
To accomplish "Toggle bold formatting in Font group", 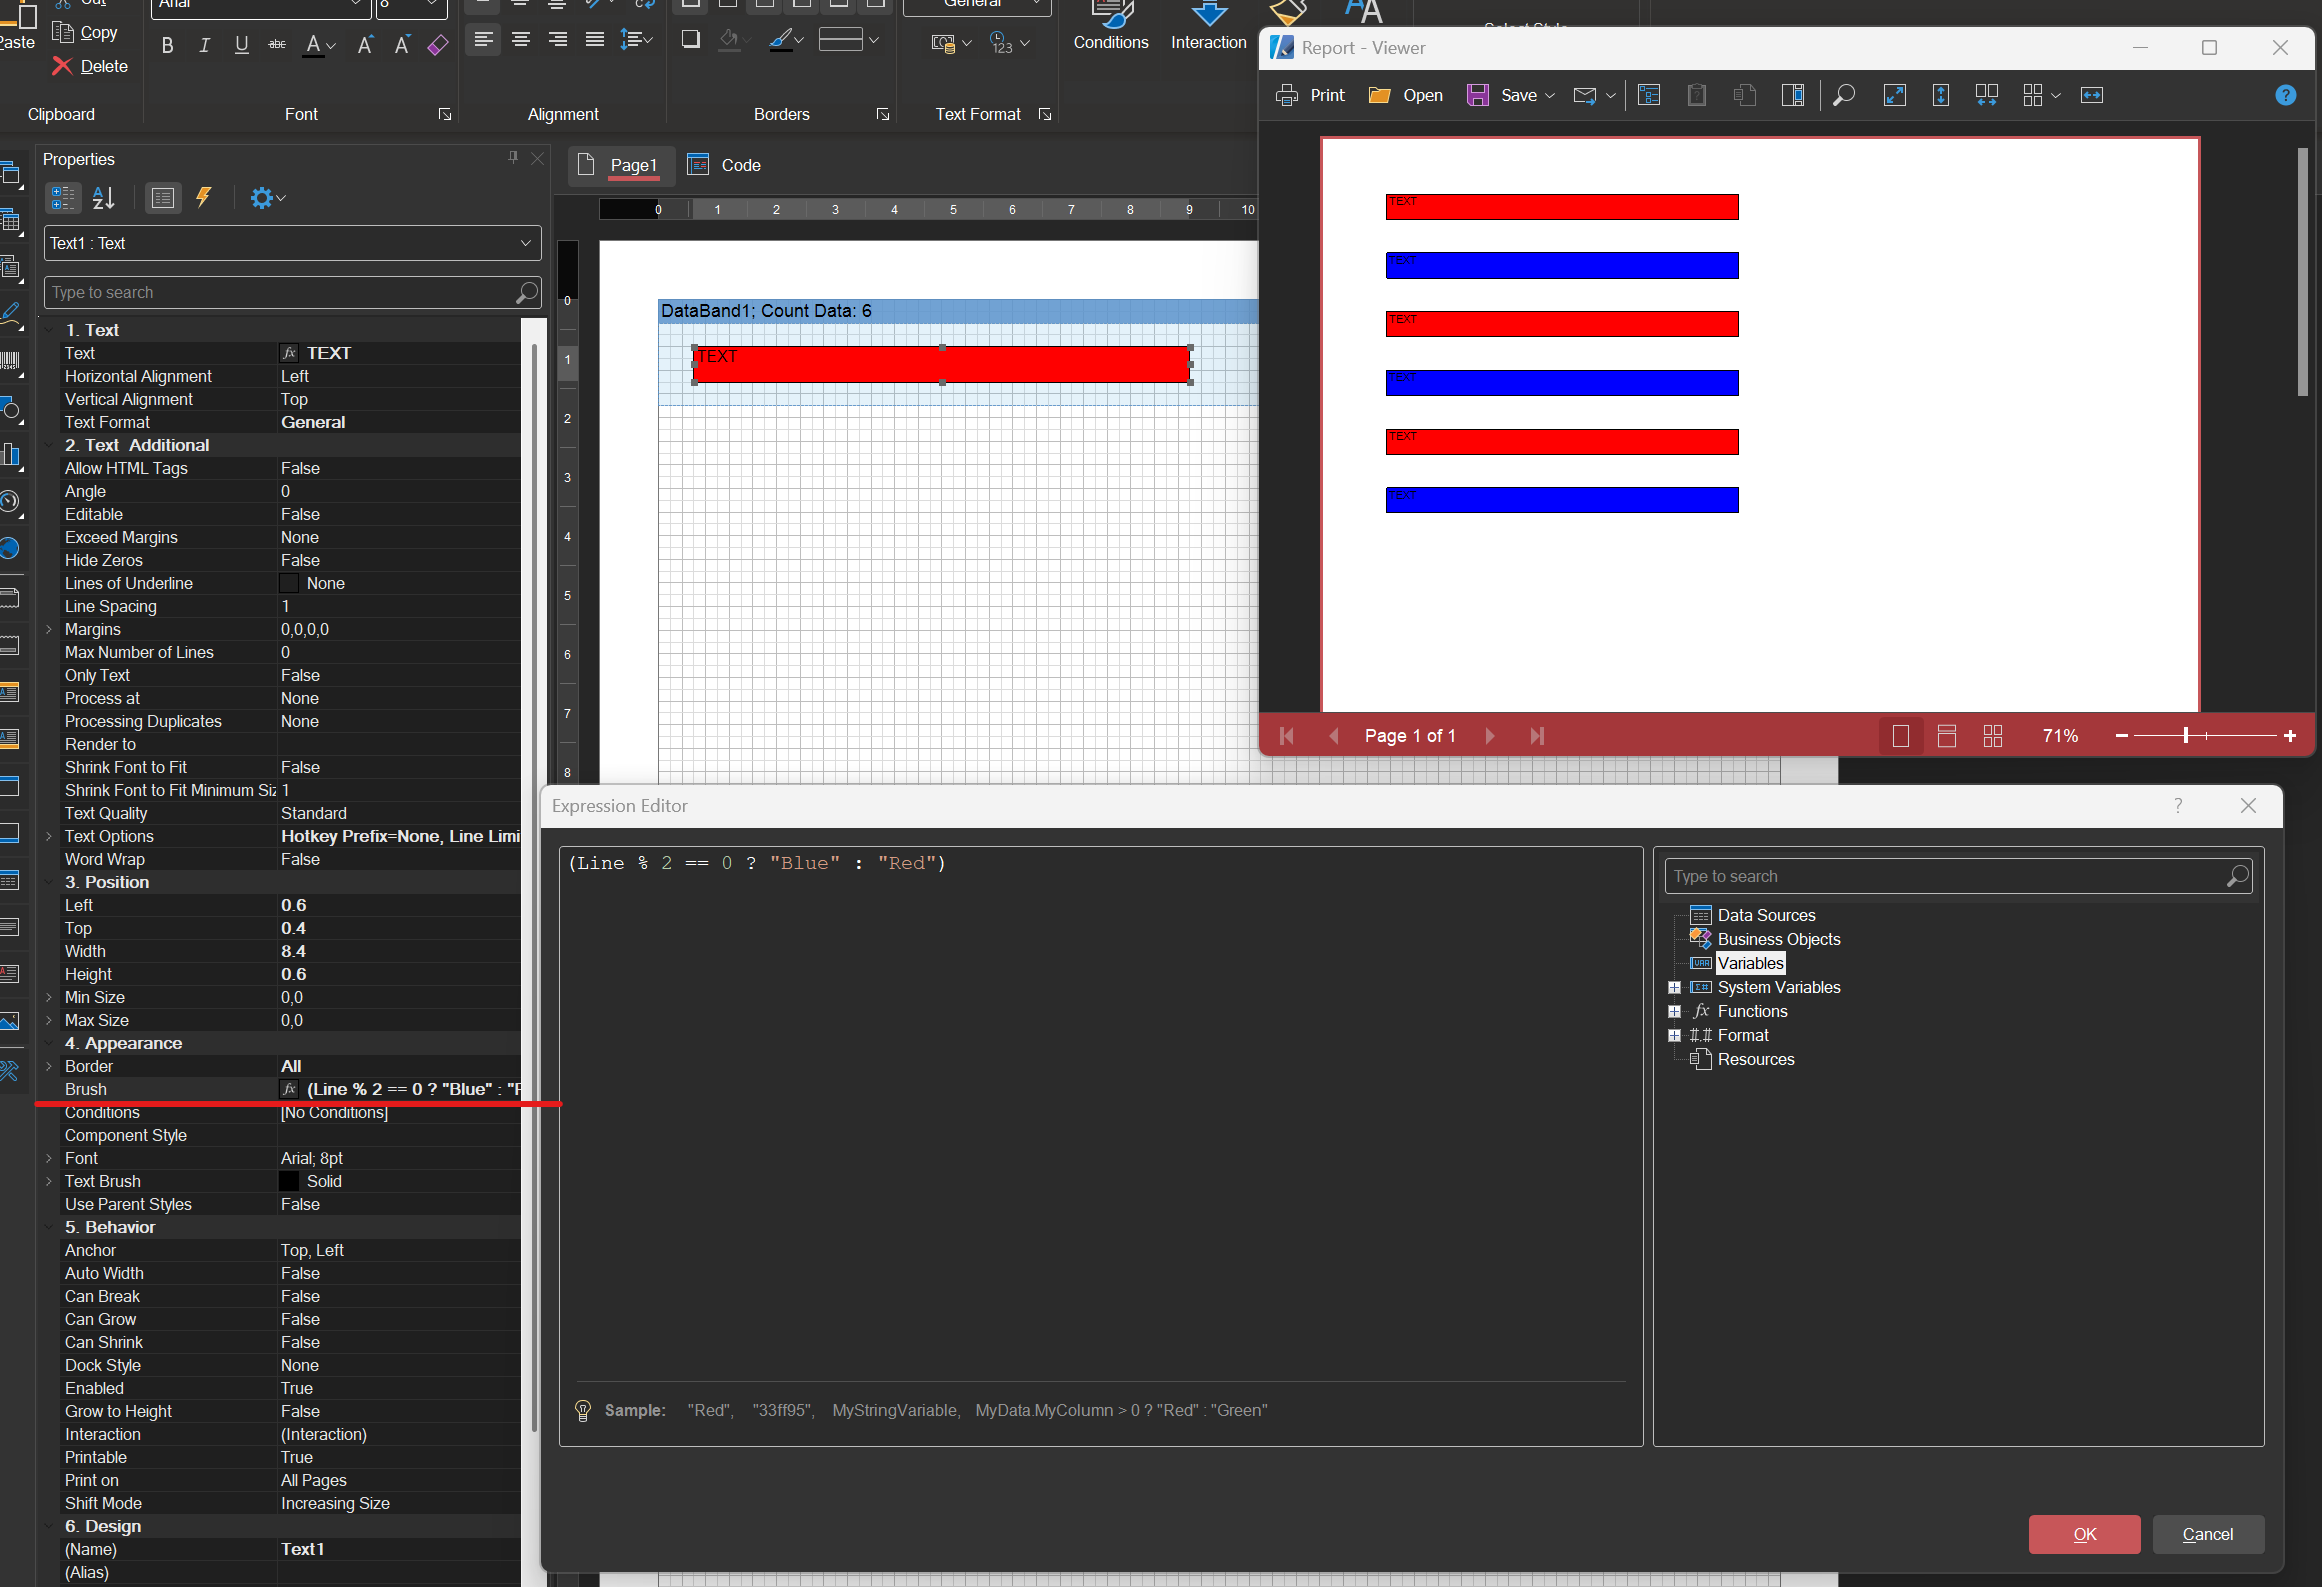I will click(x=167, y=45).
